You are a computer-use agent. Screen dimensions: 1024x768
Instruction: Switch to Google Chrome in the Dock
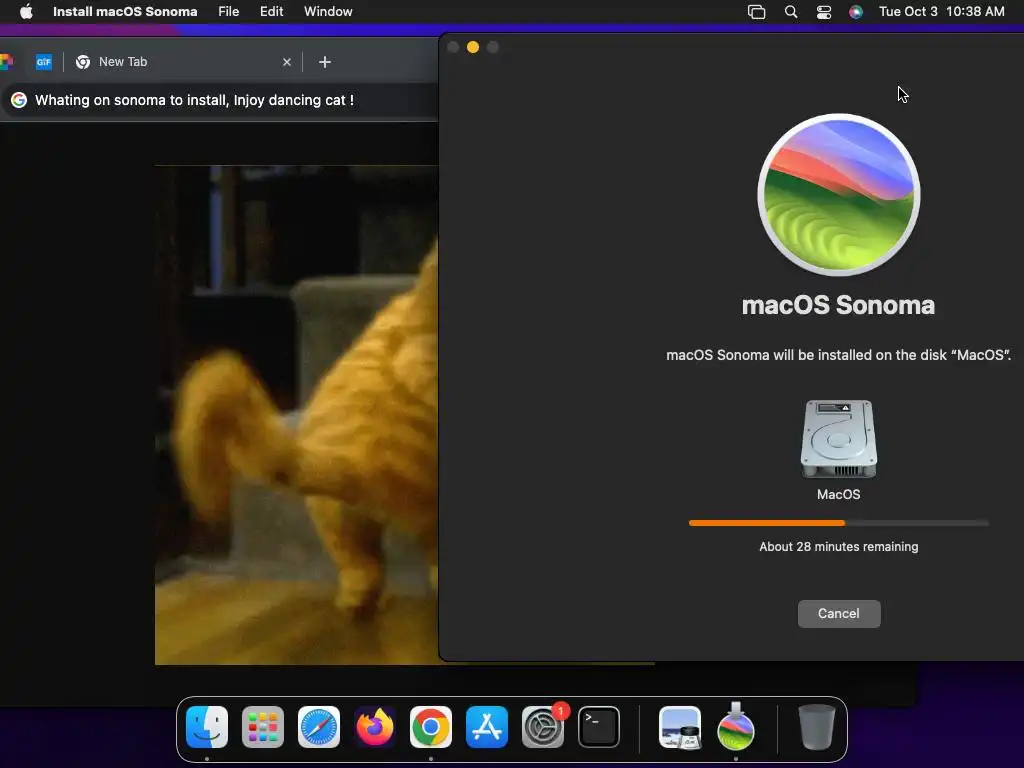pyautogui.click(x=430, y=727)
